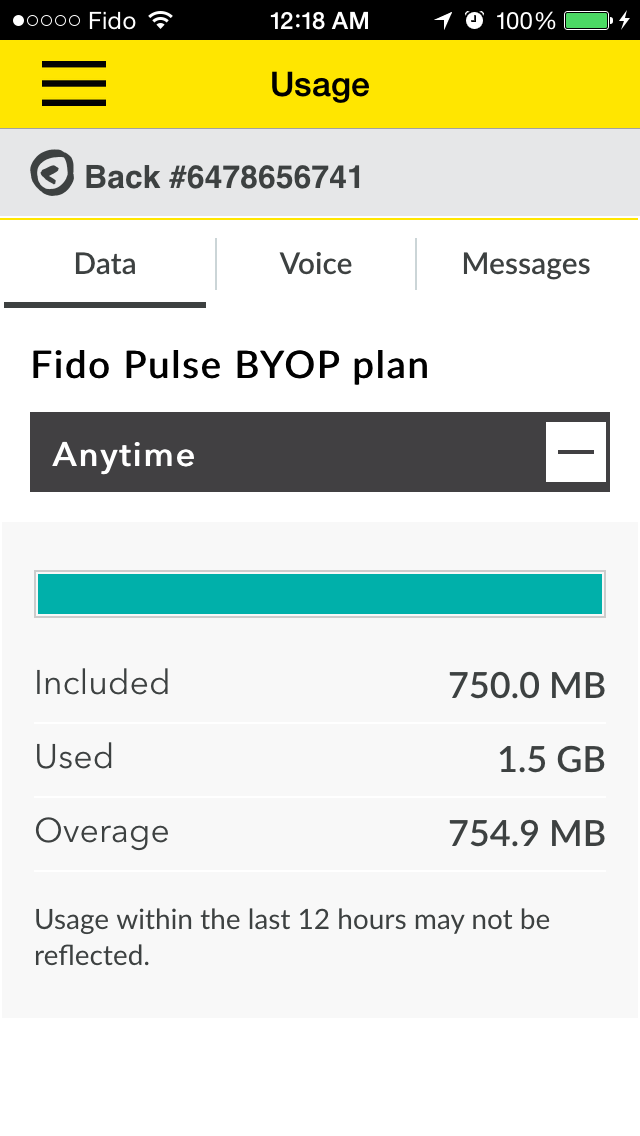Tap the alarm clock icon in the status bar

tap(474, 18)
